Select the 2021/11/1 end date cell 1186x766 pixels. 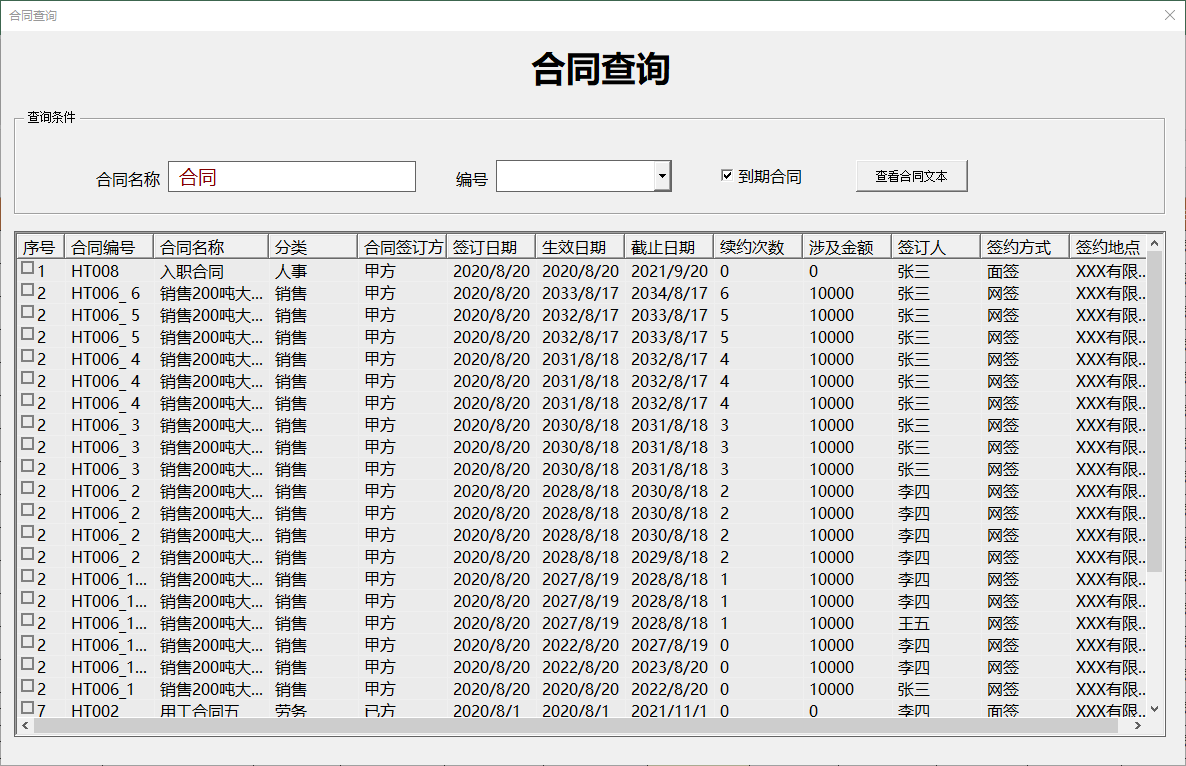[669, 710]
